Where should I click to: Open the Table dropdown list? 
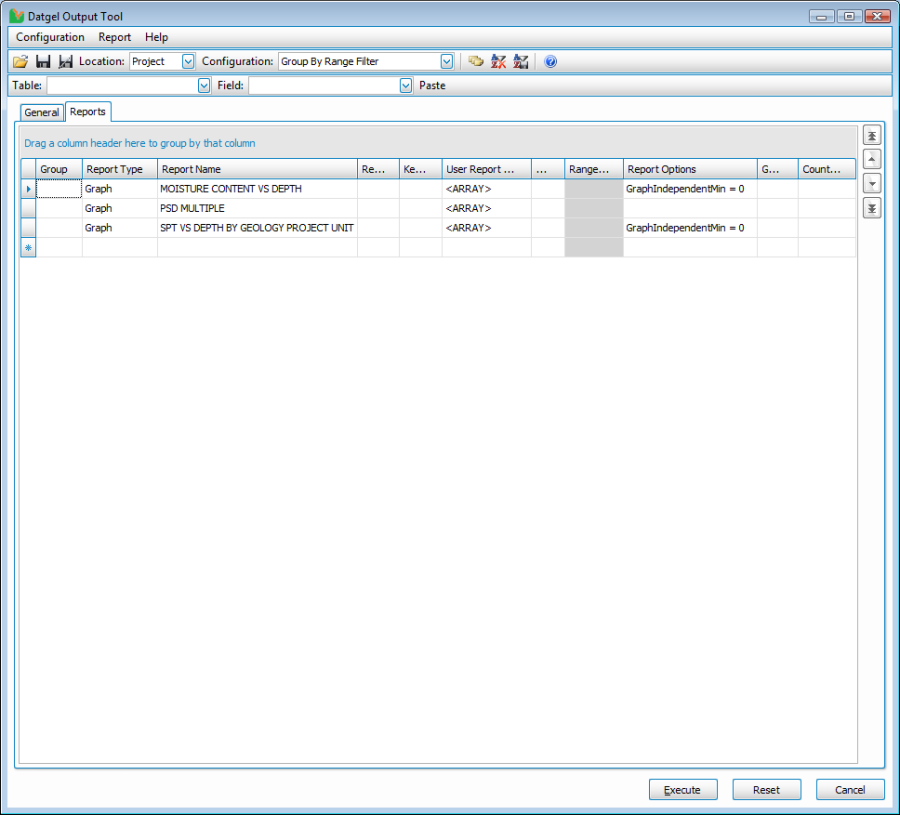(203, 86)
